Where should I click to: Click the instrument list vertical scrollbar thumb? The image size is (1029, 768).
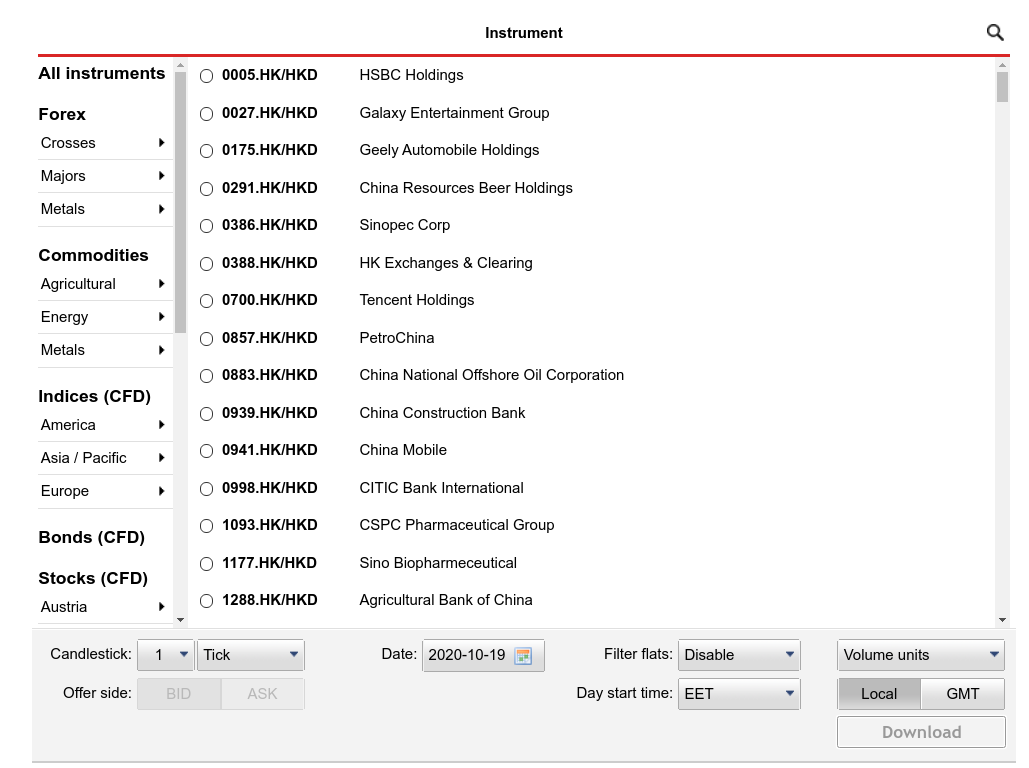[1002, 87]
